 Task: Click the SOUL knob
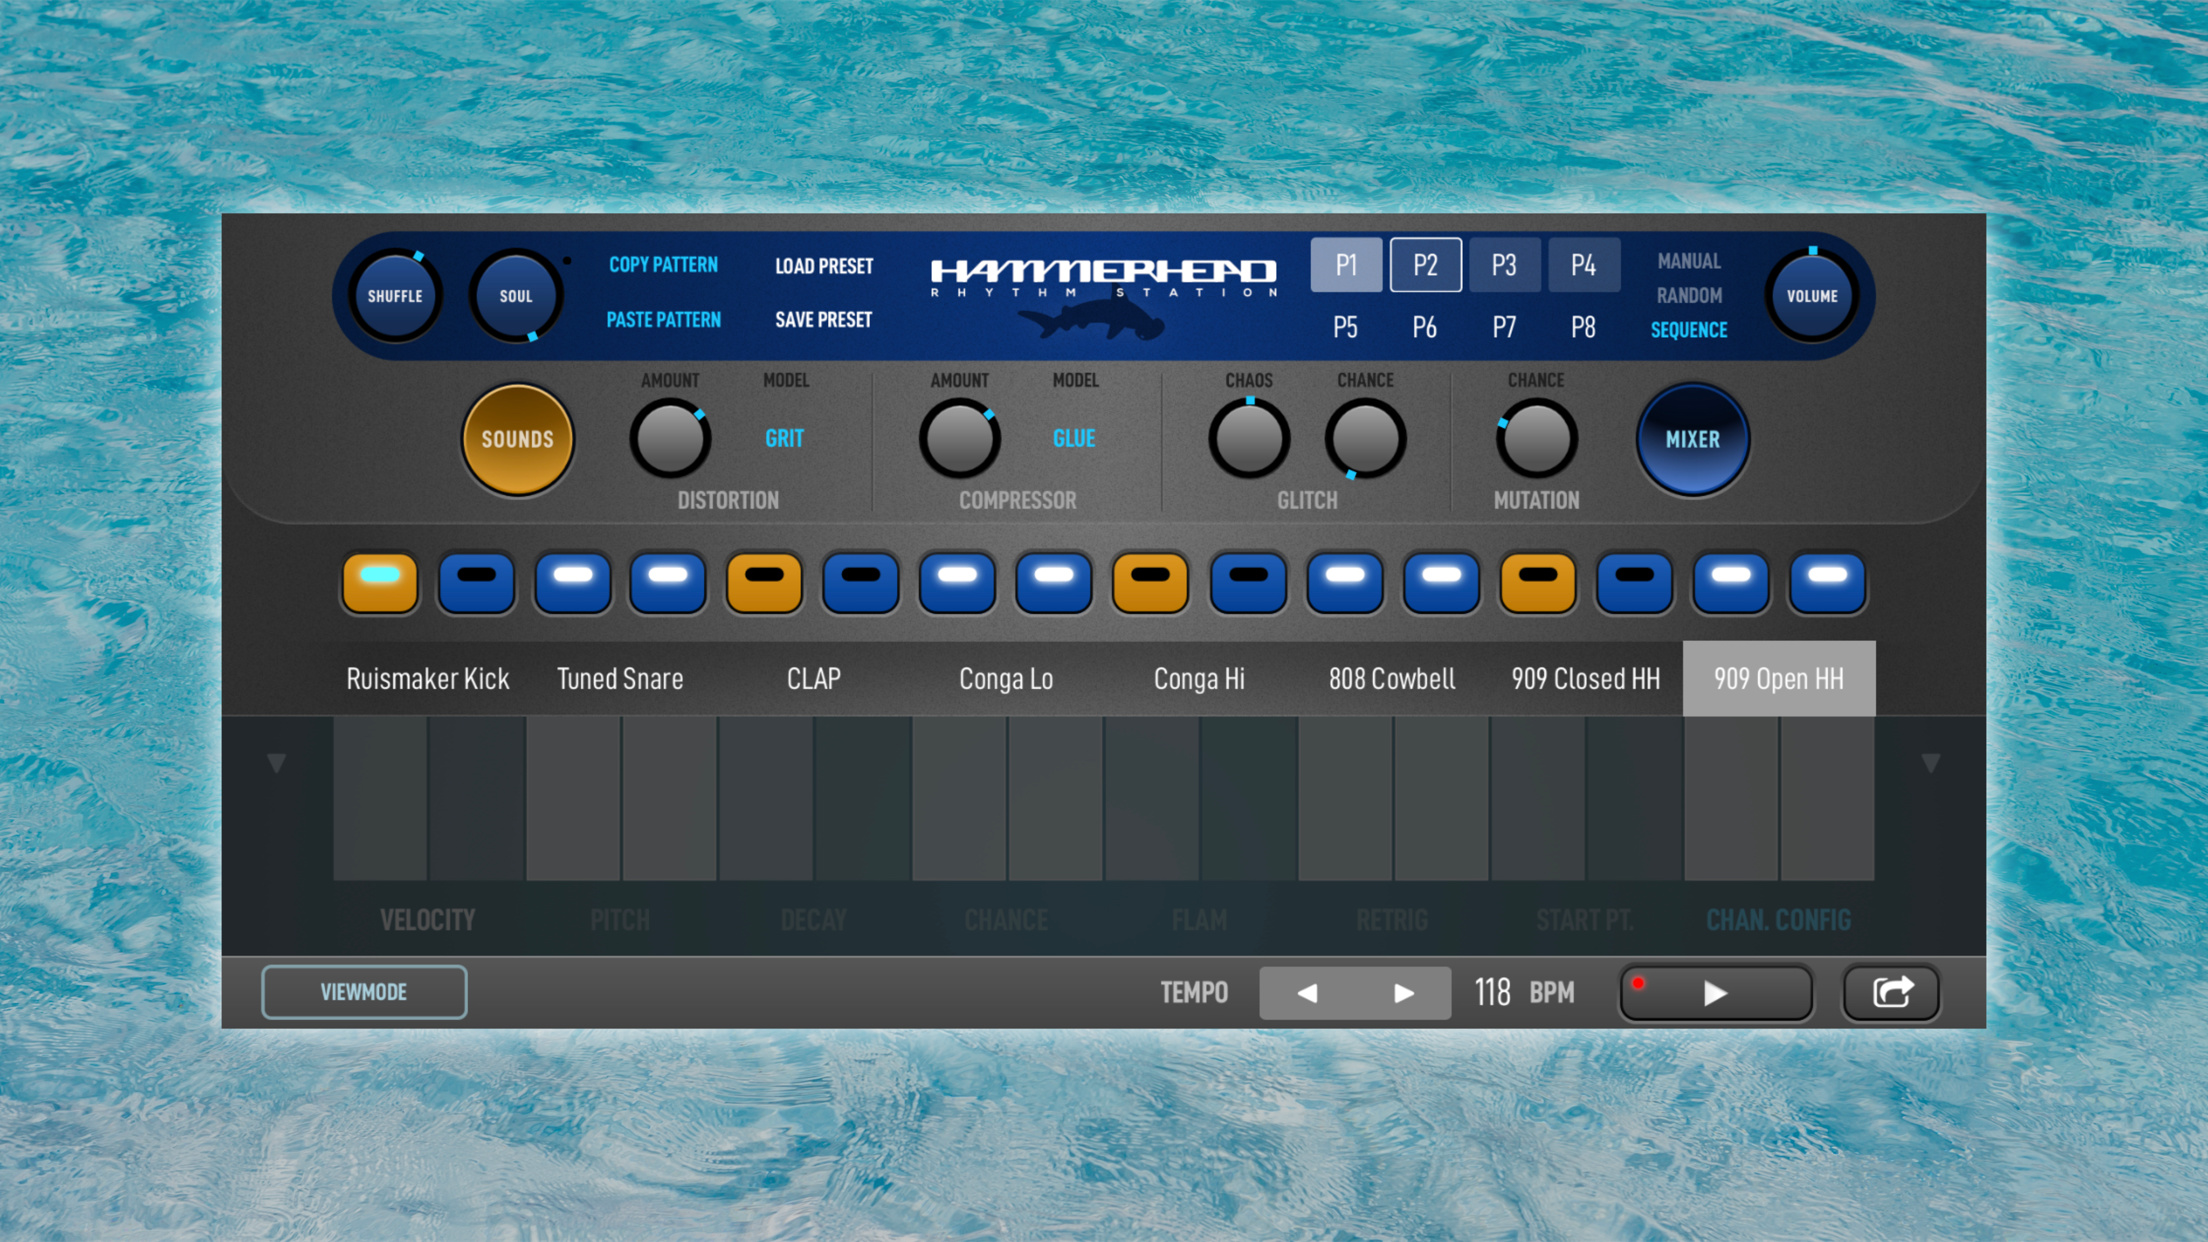tap(516, 296)
